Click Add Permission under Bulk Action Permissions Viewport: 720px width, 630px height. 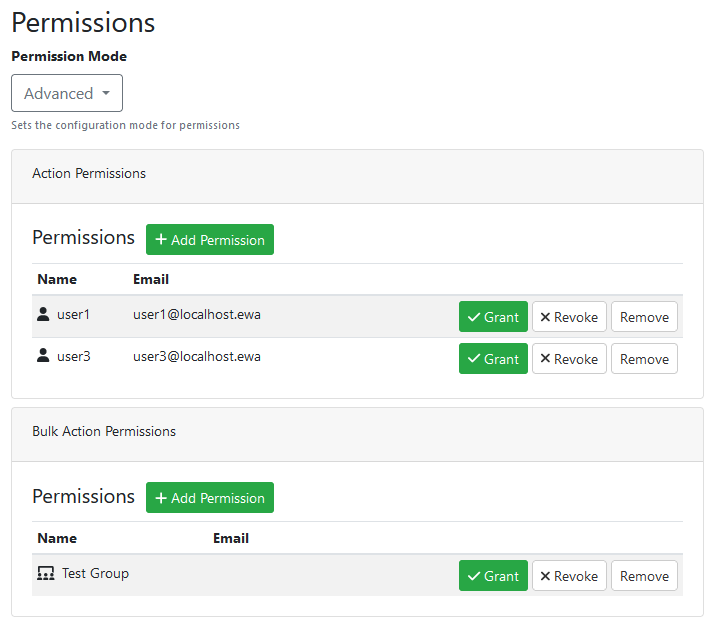click(210, 498)
